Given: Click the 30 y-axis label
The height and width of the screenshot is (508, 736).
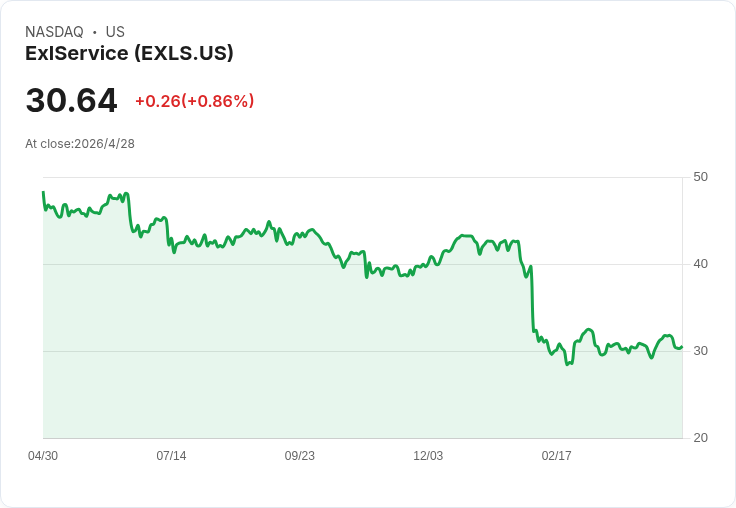Looking at the screenshot, I should click(700, 351).
